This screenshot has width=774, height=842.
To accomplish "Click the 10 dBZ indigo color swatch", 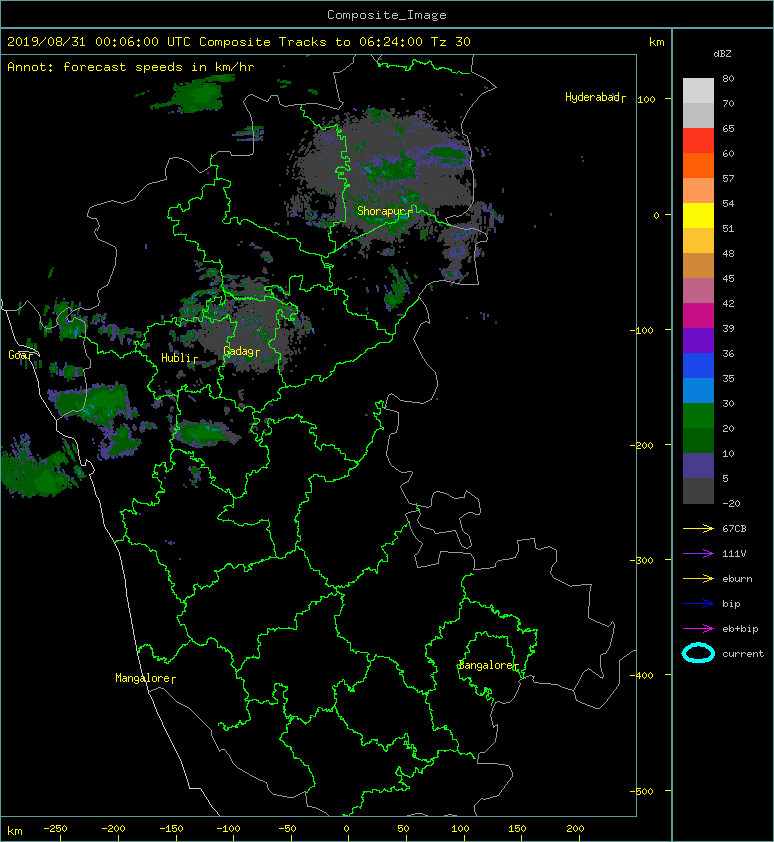I will [698, 466].
